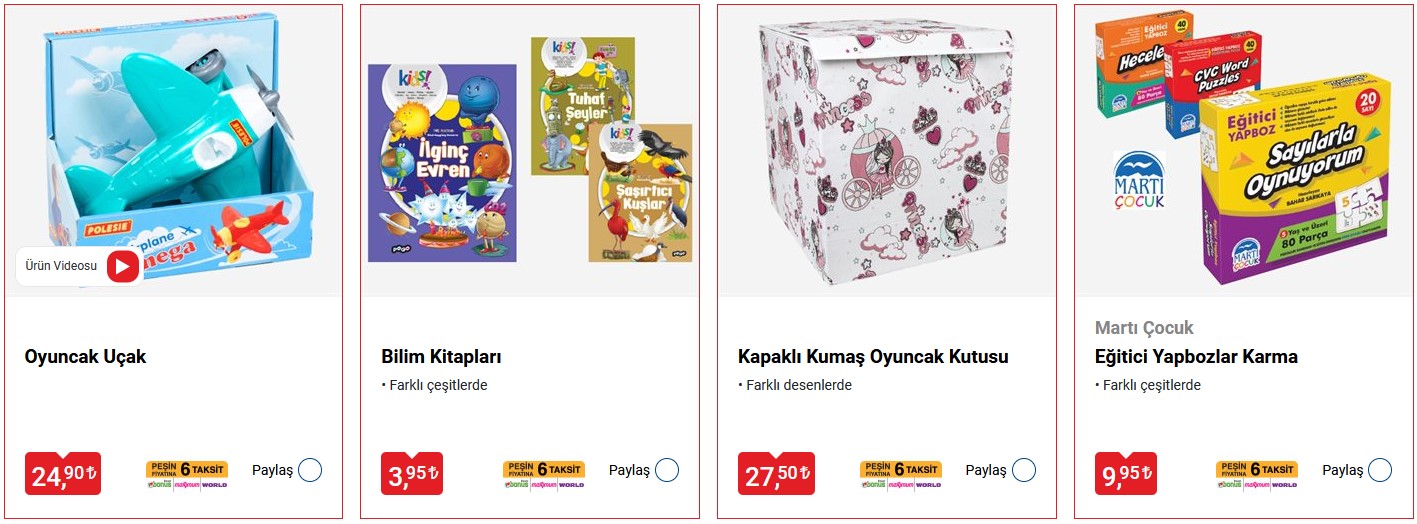
Task: Click the 3,95 price tag
Action: (412, 474)
